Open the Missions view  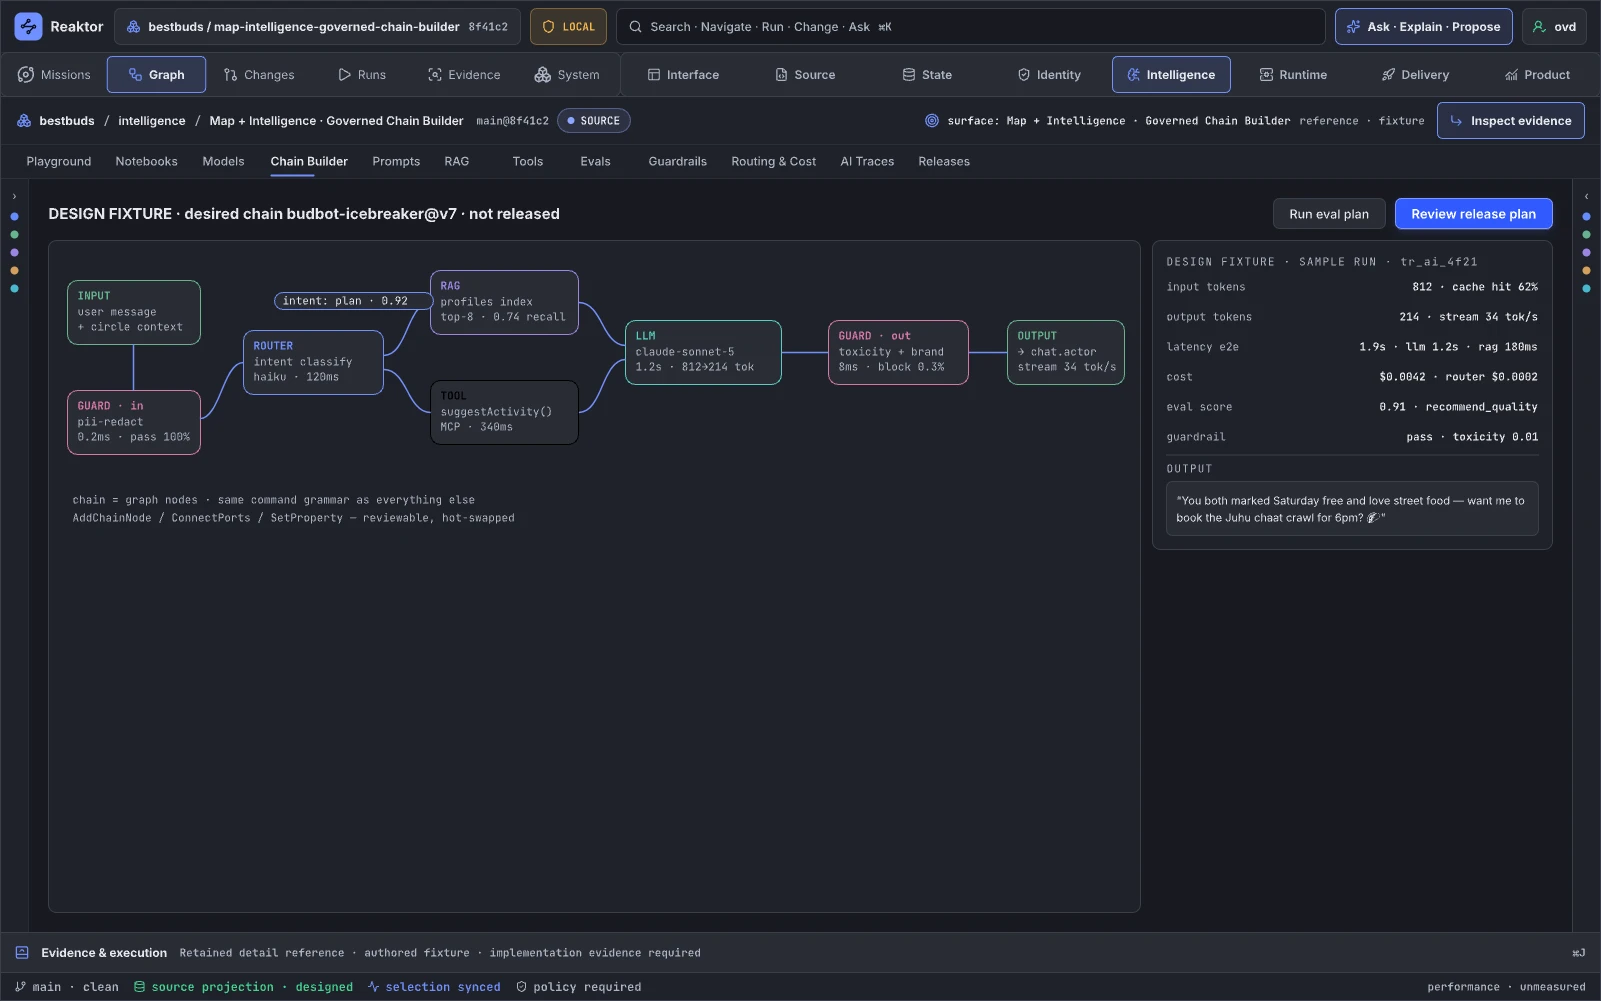[x=55, y=75]
